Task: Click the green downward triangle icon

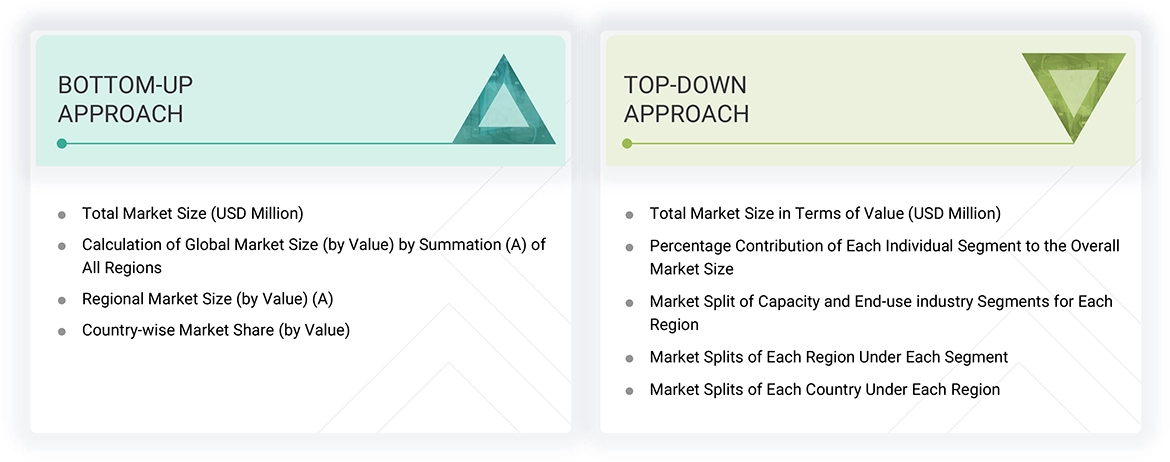Action: [1073, 92]
